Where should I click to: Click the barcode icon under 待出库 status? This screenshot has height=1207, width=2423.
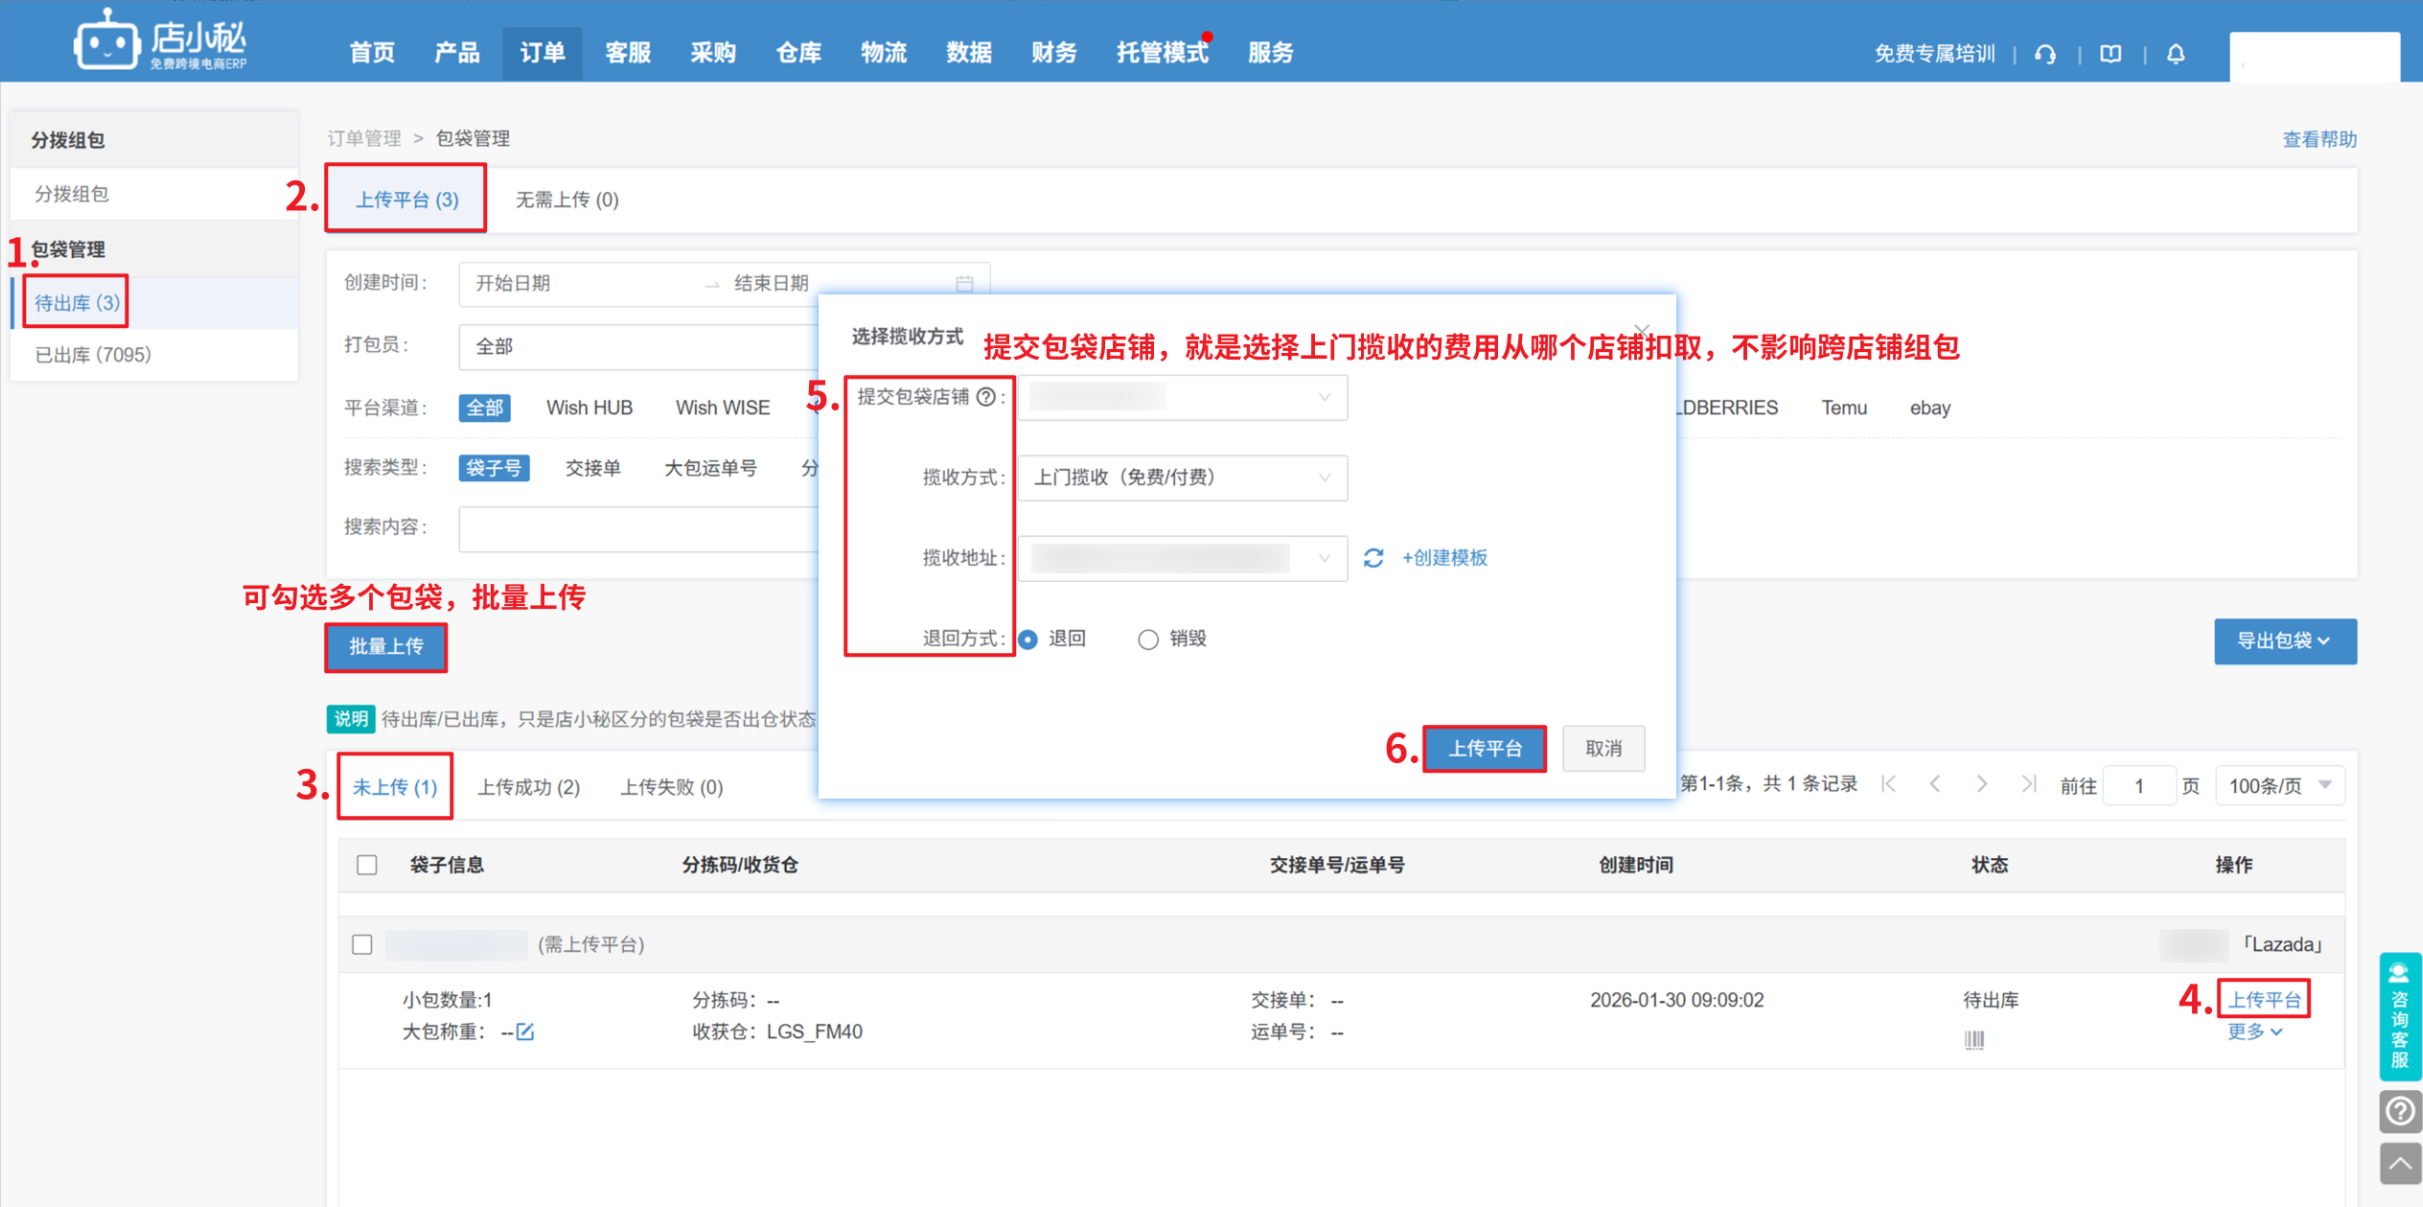pyautogui.click(x=1973, y=1040)
